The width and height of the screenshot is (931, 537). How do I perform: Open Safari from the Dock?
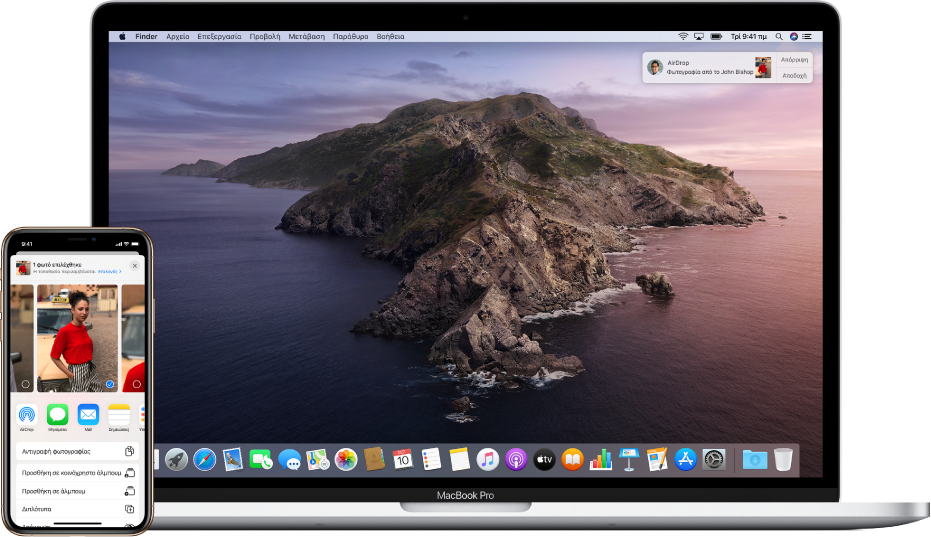tap(205, 459)
